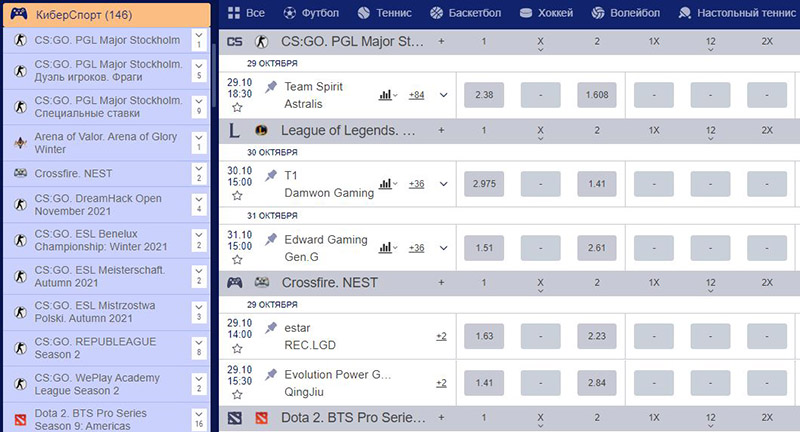This screenshot has height=432, width=800.
Task: Expand markets dropdown for T1 match
Action: click(444, 184)
